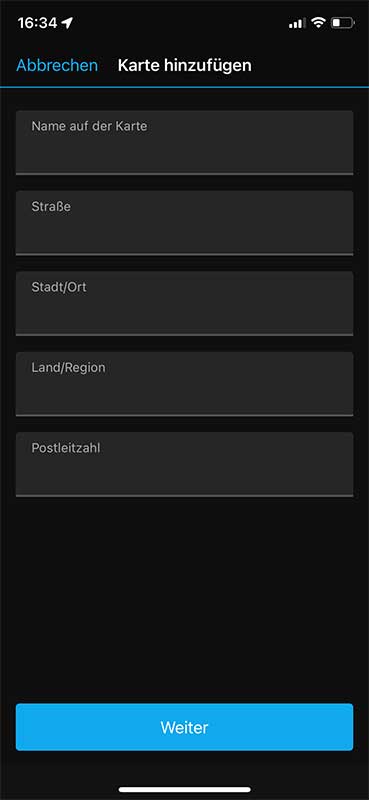Tap empty area between Postleitzahl and Weiter
This screenshot has width=369, height=800.
point(184,599)
